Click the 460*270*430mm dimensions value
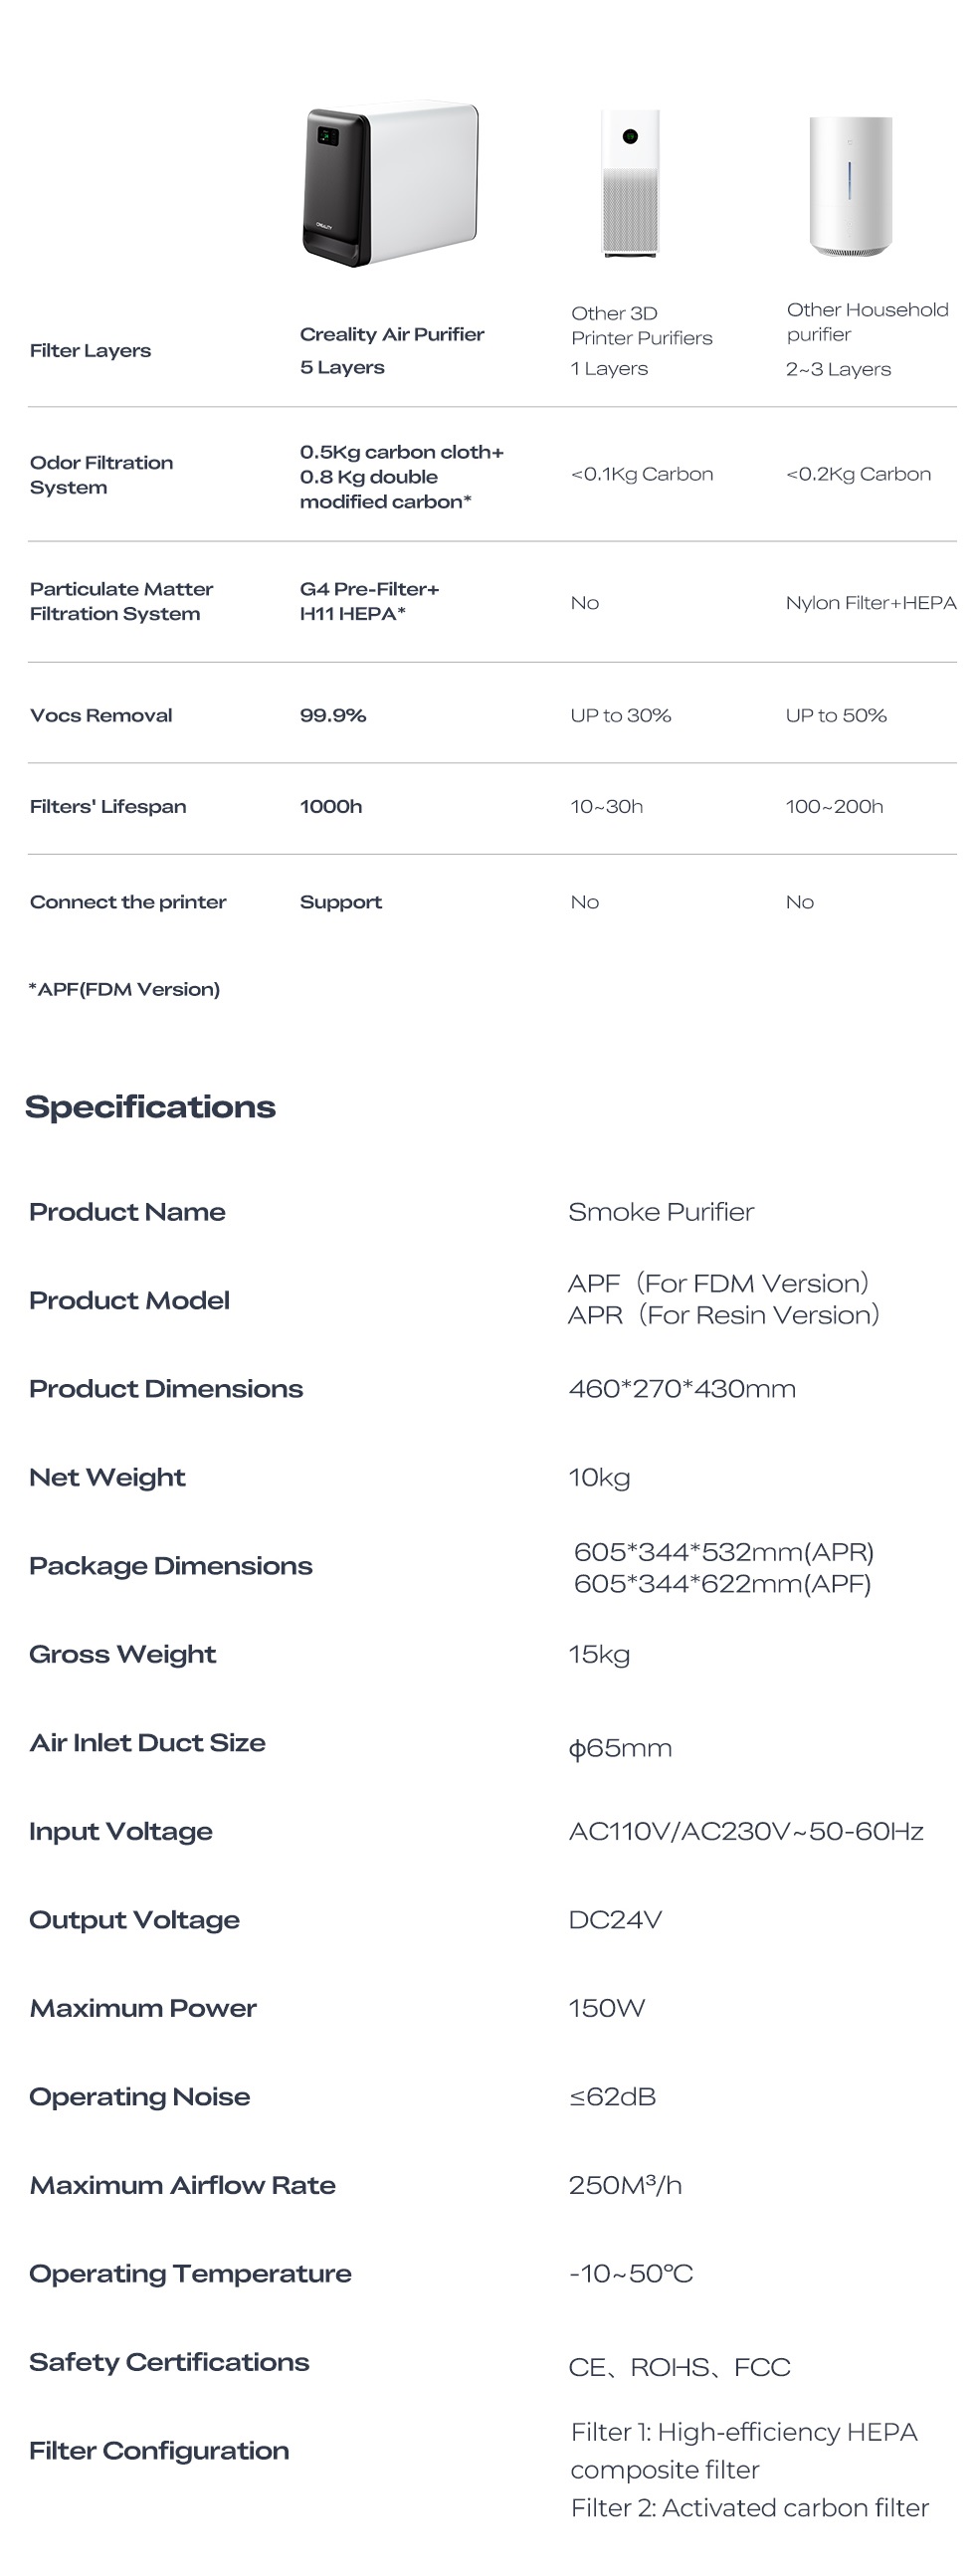The width and height of the screenshot is (976, 2576). pyautogui.click(x=681, y=1389)
